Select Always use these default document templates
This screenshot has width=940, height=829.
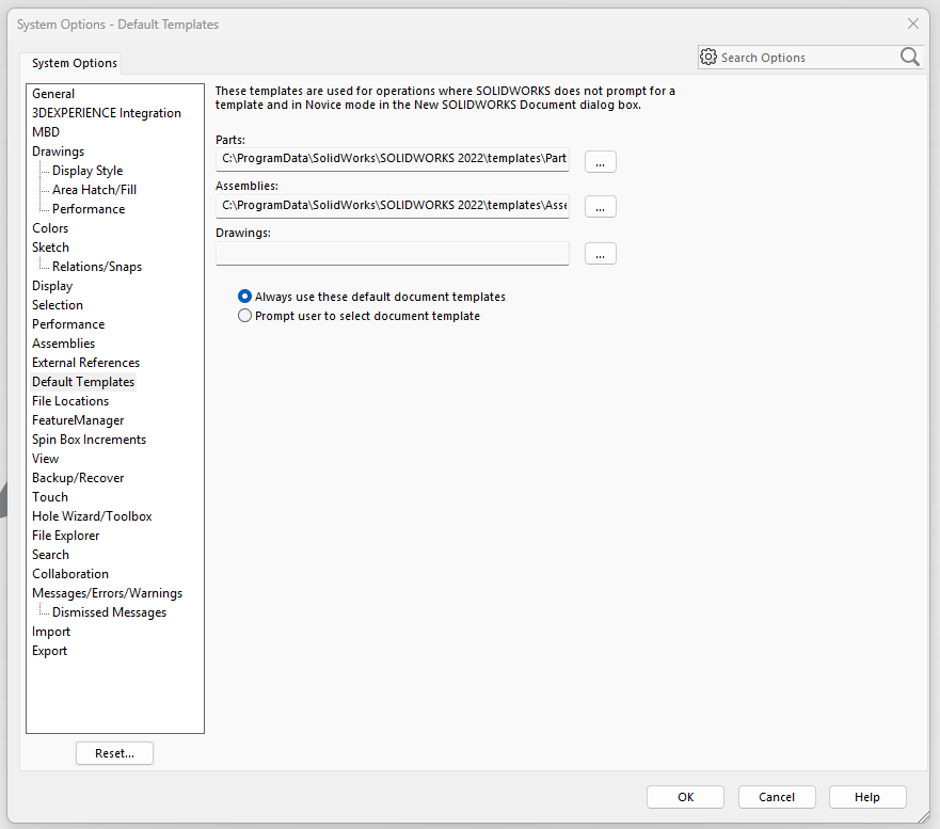coord(372,297)
